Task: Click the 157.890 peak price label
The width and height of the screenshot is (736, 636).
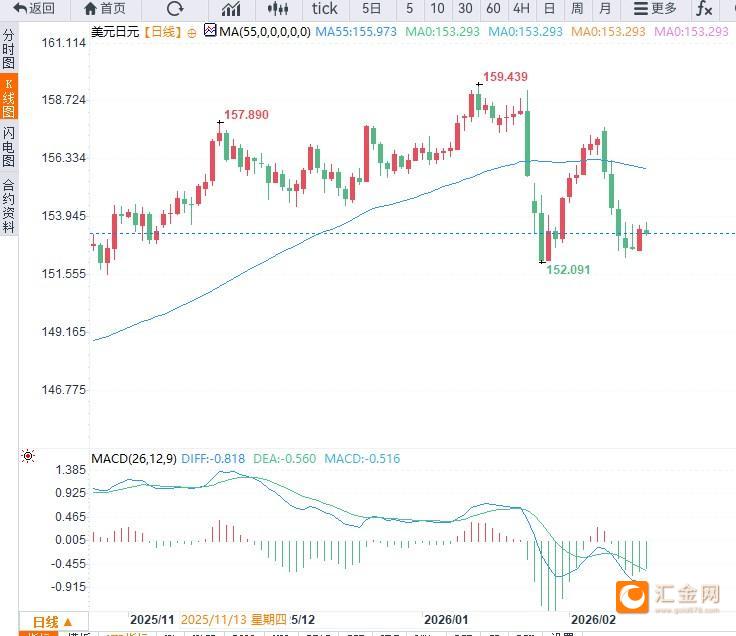Action: click(x=246, y=115)
